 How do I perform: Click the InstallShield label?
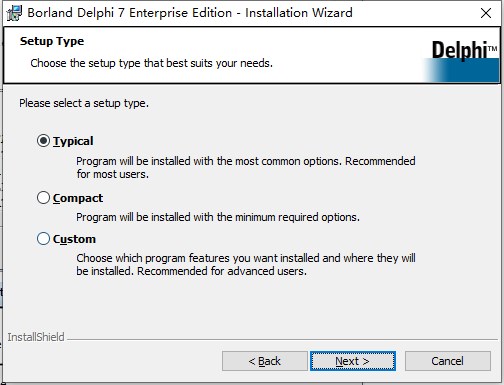[36, 337]
